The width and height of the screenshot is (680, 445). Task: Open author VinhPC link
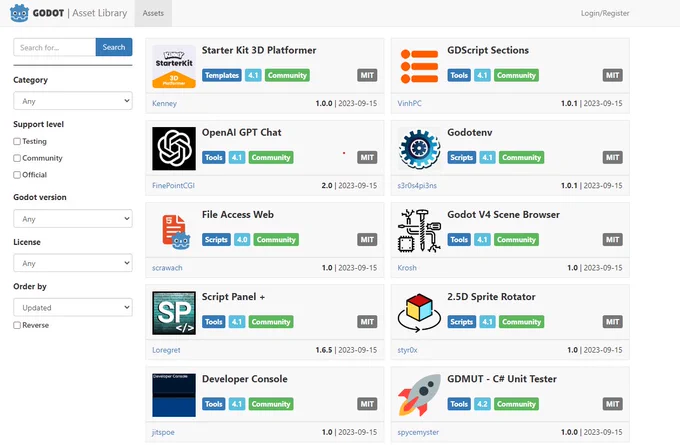point(409,103)
